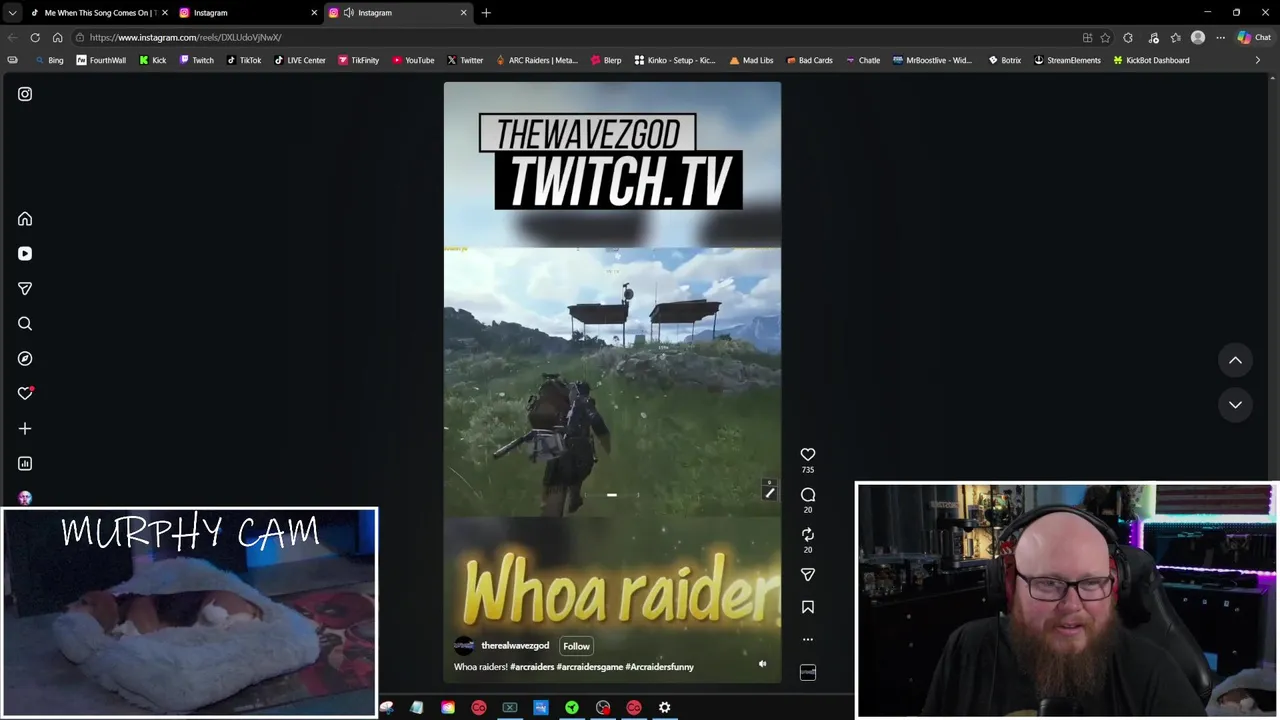Open the Twitch bookmark
Viewport: 1280px width, 720px height.
[x=196, y=60]
